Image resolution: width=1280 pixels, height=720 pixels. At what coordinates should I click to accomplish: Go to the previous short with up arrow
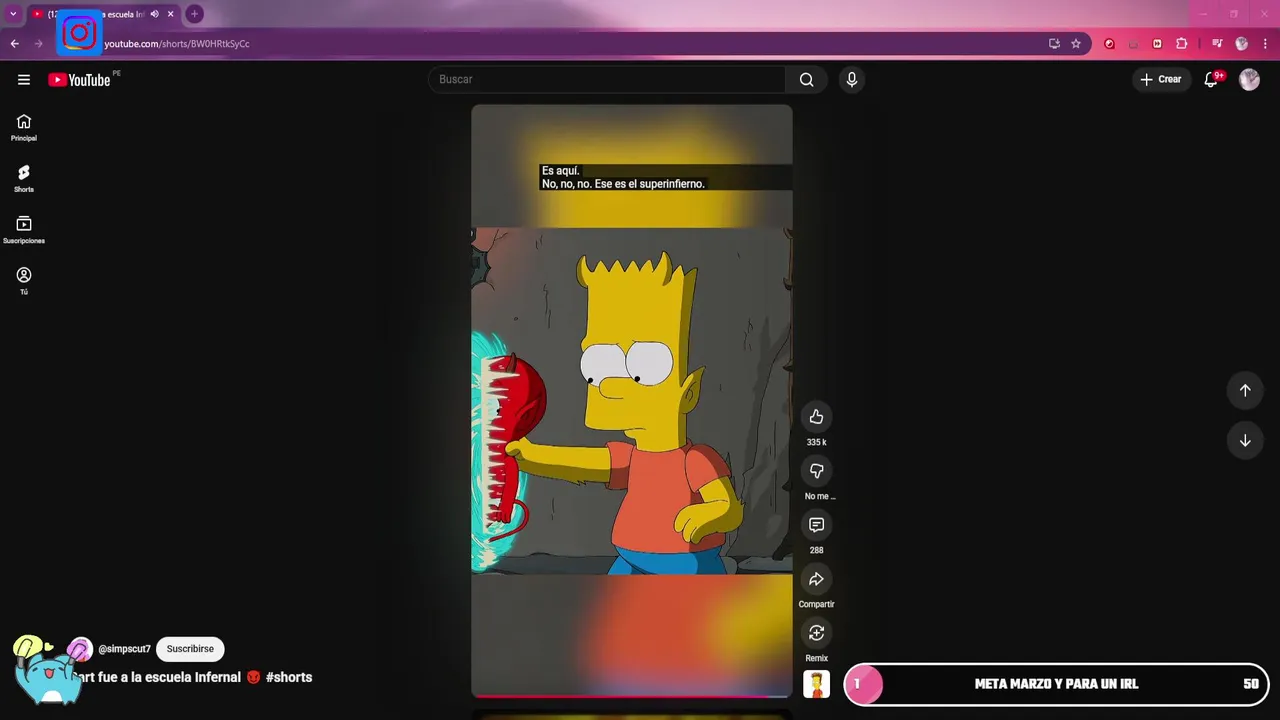1245,391
